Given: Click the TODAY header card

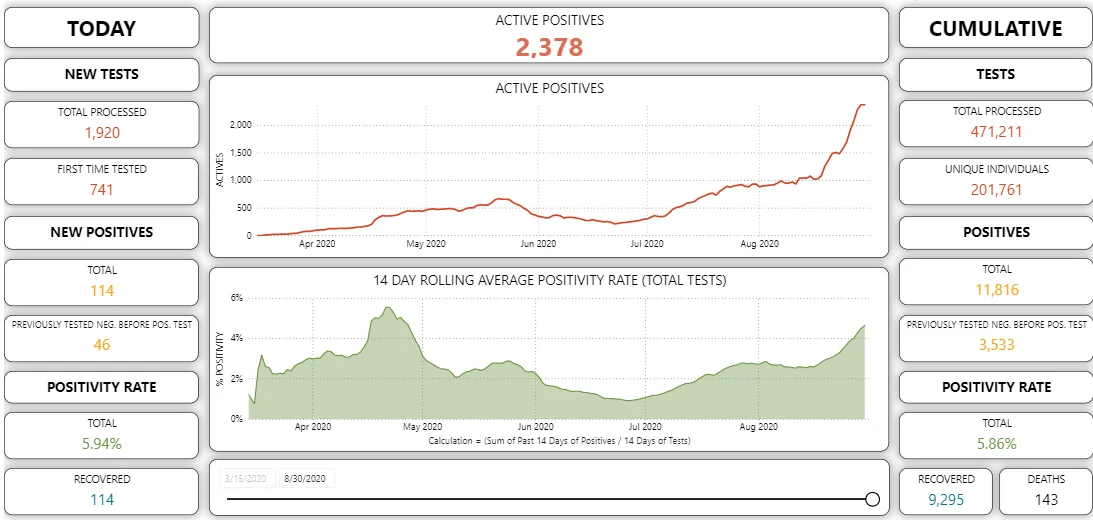Looking at the screenshot, I should pyautogui.click(x=102, y=28).
